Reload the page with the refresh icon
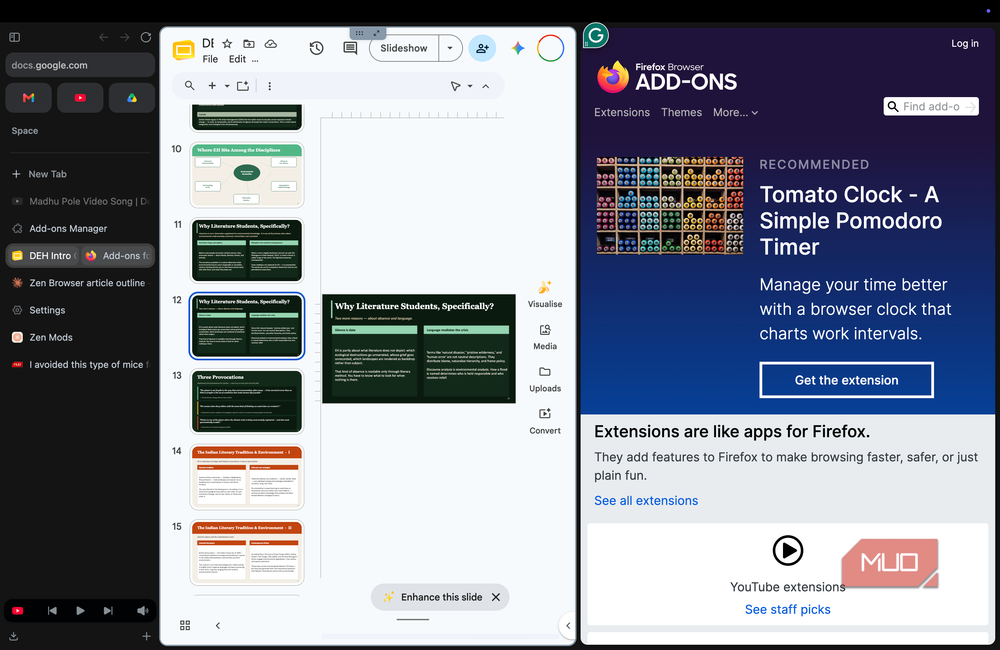 [x=145, y=37]
